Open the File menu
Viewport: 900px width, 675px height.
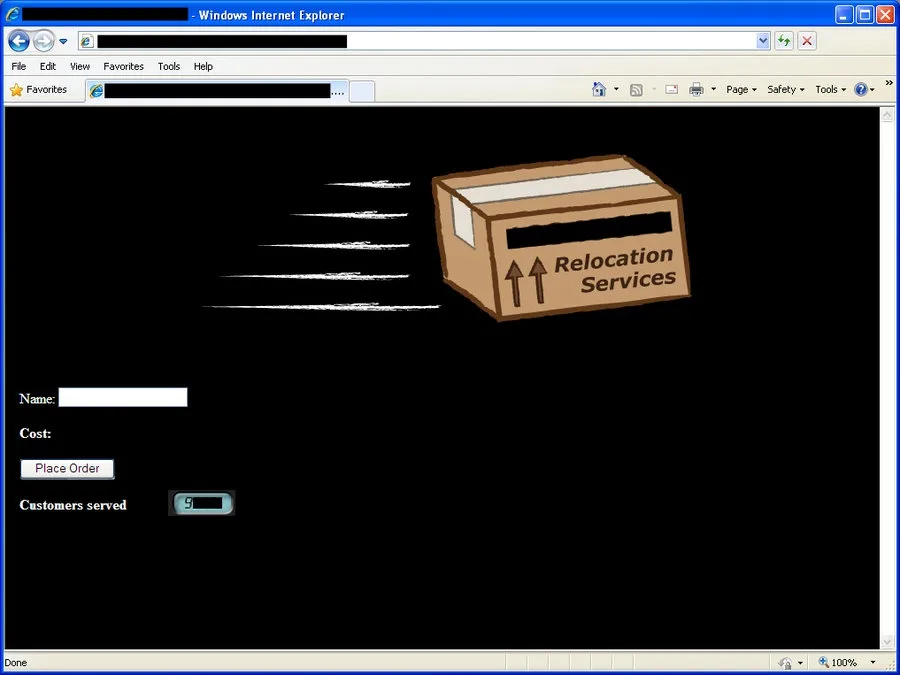pos(18,67)
